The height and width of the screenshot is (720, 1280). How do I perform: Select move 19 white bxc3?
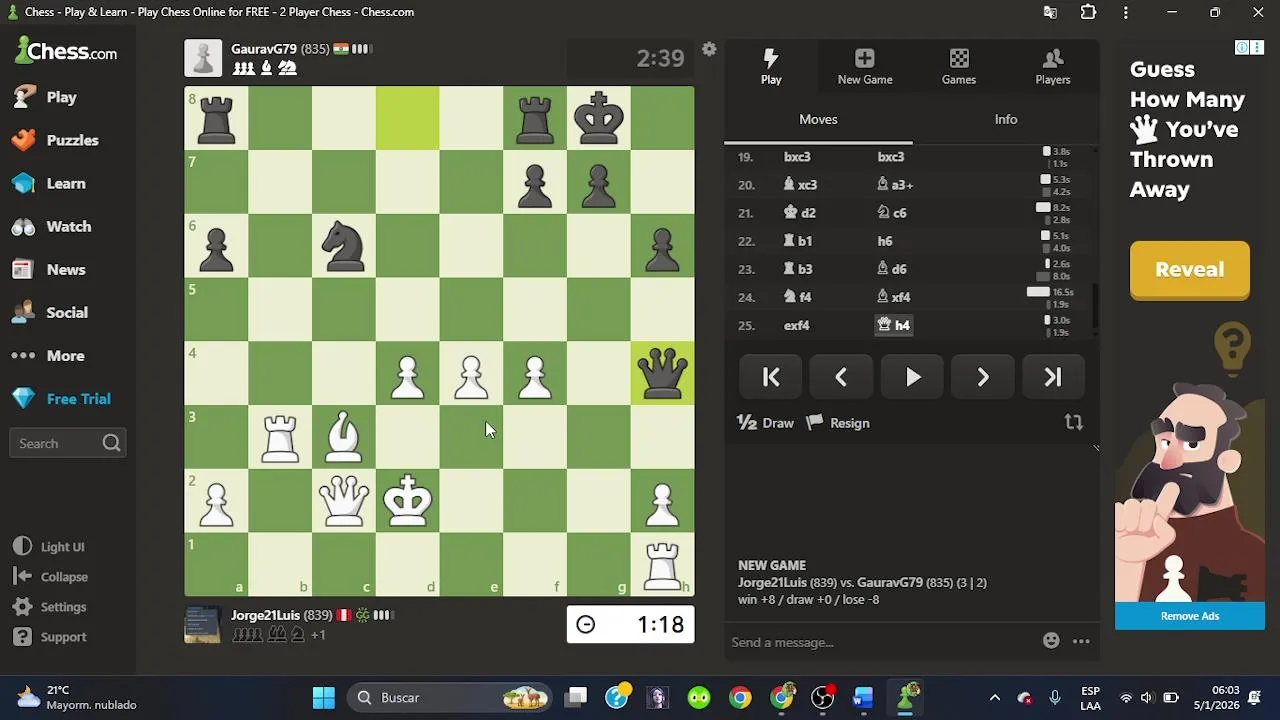(x=797, y=157)
